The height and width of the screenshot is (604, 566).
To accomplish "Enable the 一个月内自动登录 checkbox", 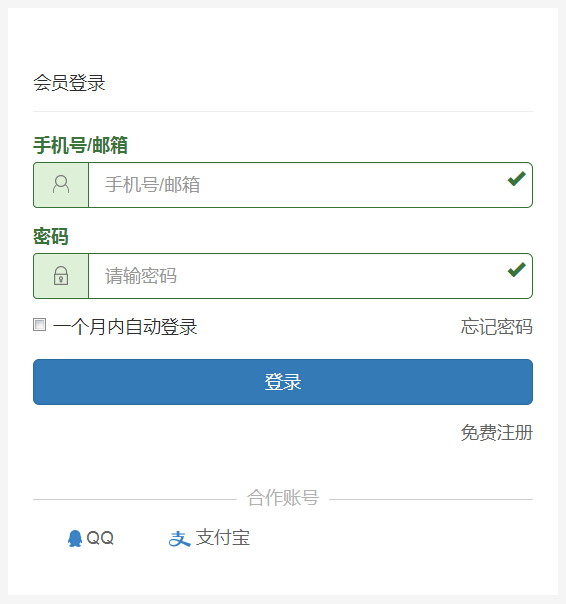I will point(39,324).
